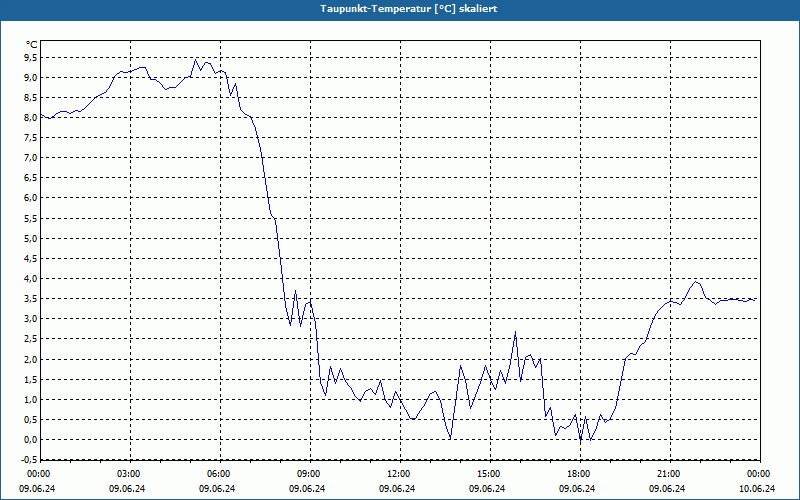The image size is (800, 500).
Task: Pick the '1,0' y-axis tick label
Action: [x=31, y=399]
